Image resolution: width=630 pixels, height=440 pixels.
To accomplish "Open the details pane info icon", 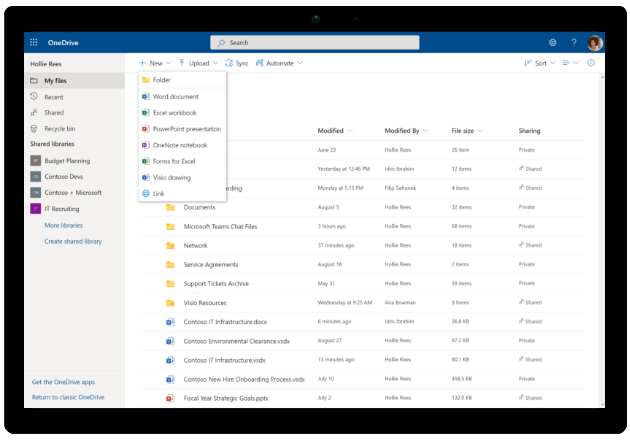I will pyautogui.click(x=591, y=63).
